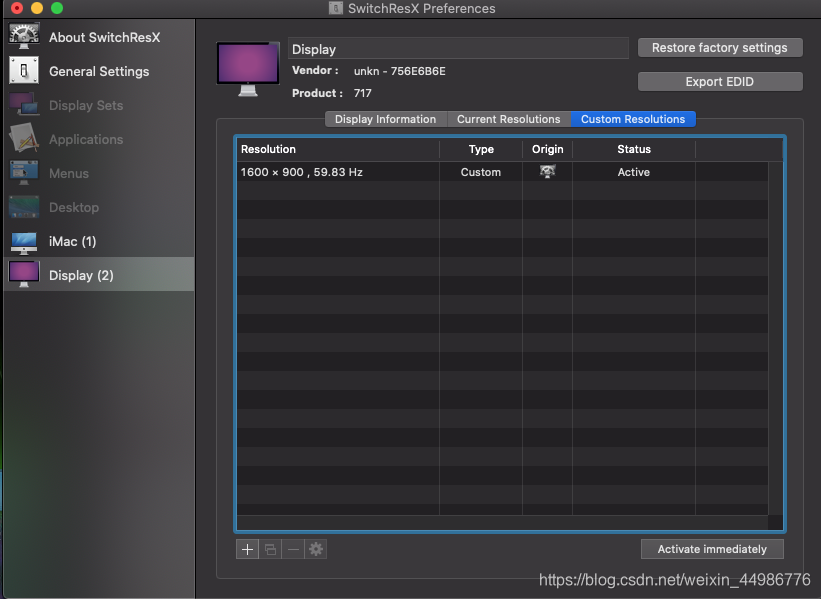Screen dimensions: 821x599
Task: Click the duplicate resolution icon
Action: pyautogui.click(x=270, y=549)
